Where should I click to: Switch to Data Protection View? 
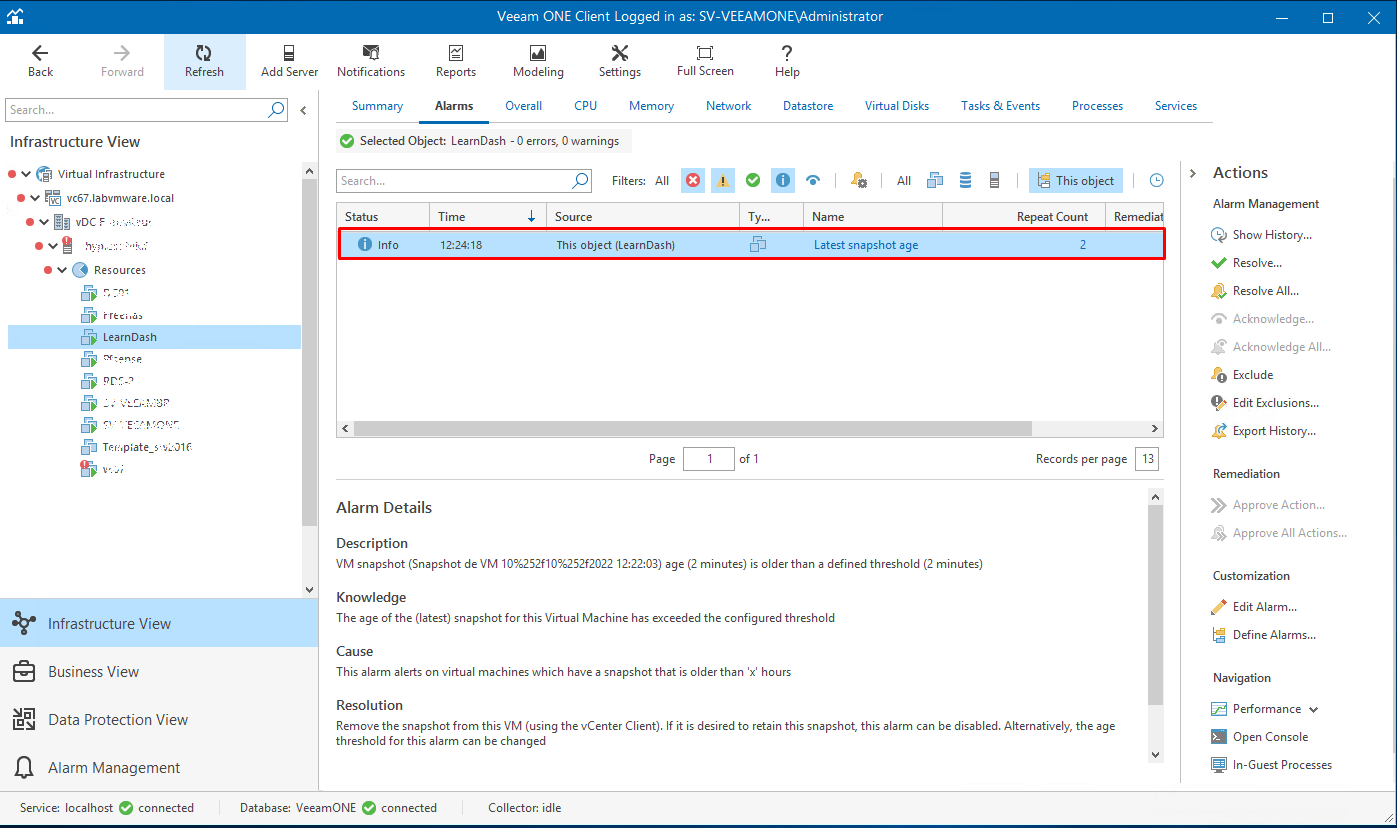[x=159, y=720]
